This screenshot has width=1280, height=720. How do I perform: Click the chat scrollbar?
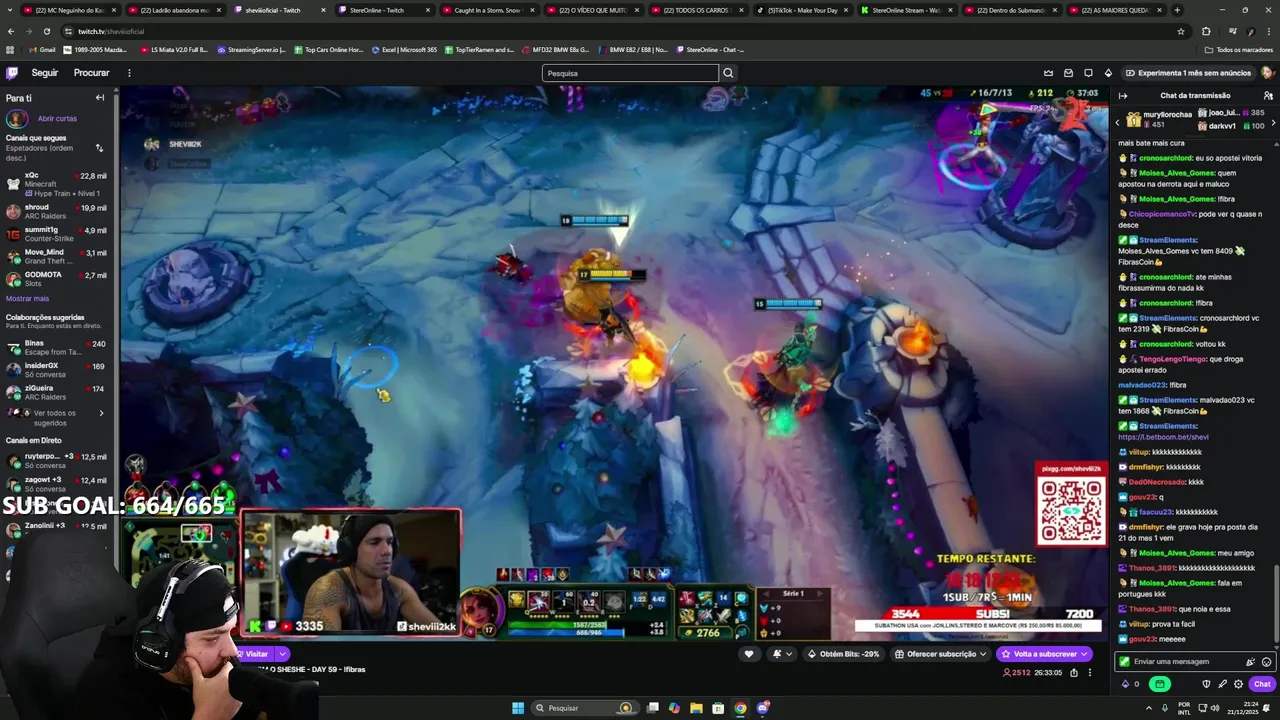click(1276, 605)
